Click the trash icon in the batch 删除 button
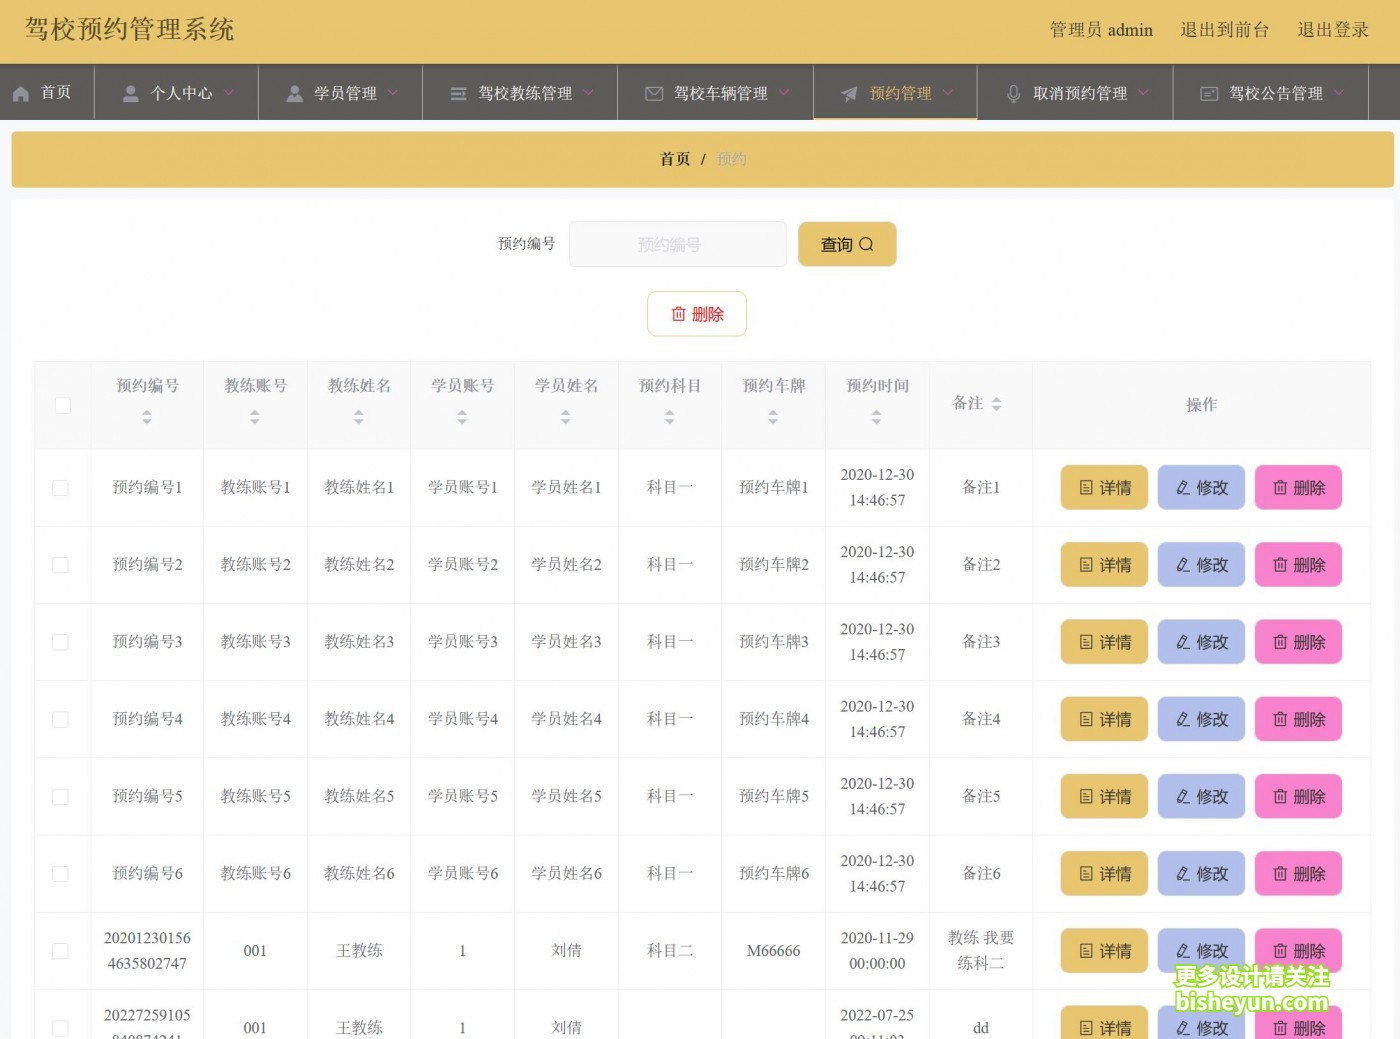1400x1039 pixels. (x=679, y=314)
